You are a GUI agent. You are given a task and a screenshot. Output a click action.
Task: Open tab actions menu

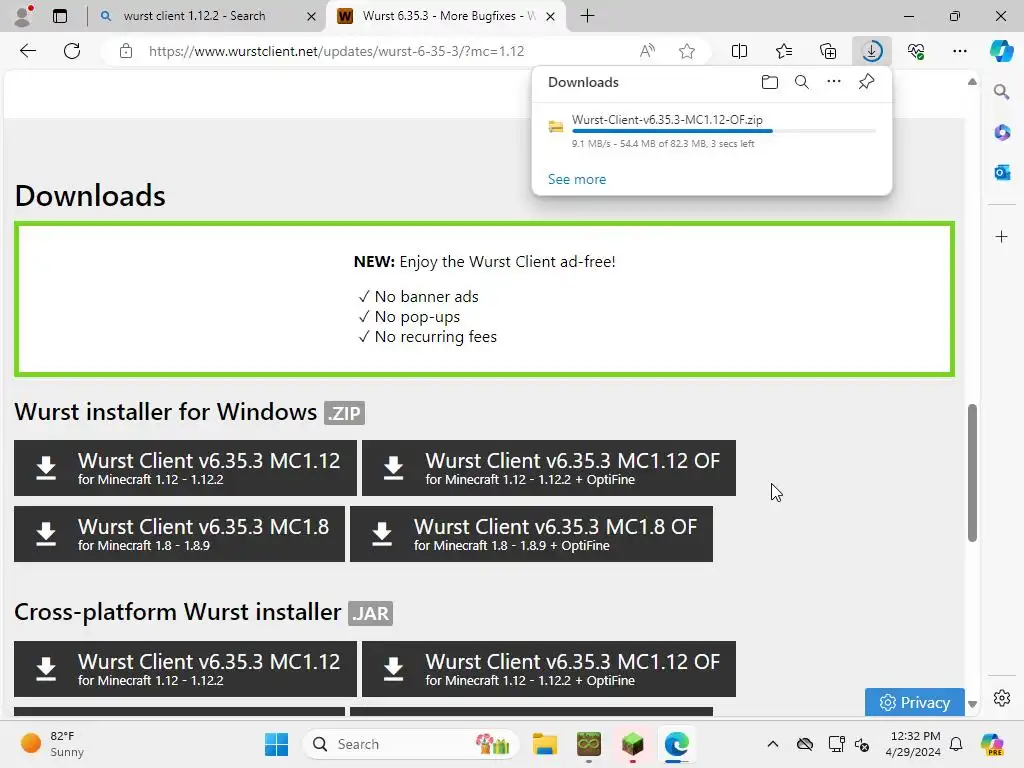(x=60, y=16)
